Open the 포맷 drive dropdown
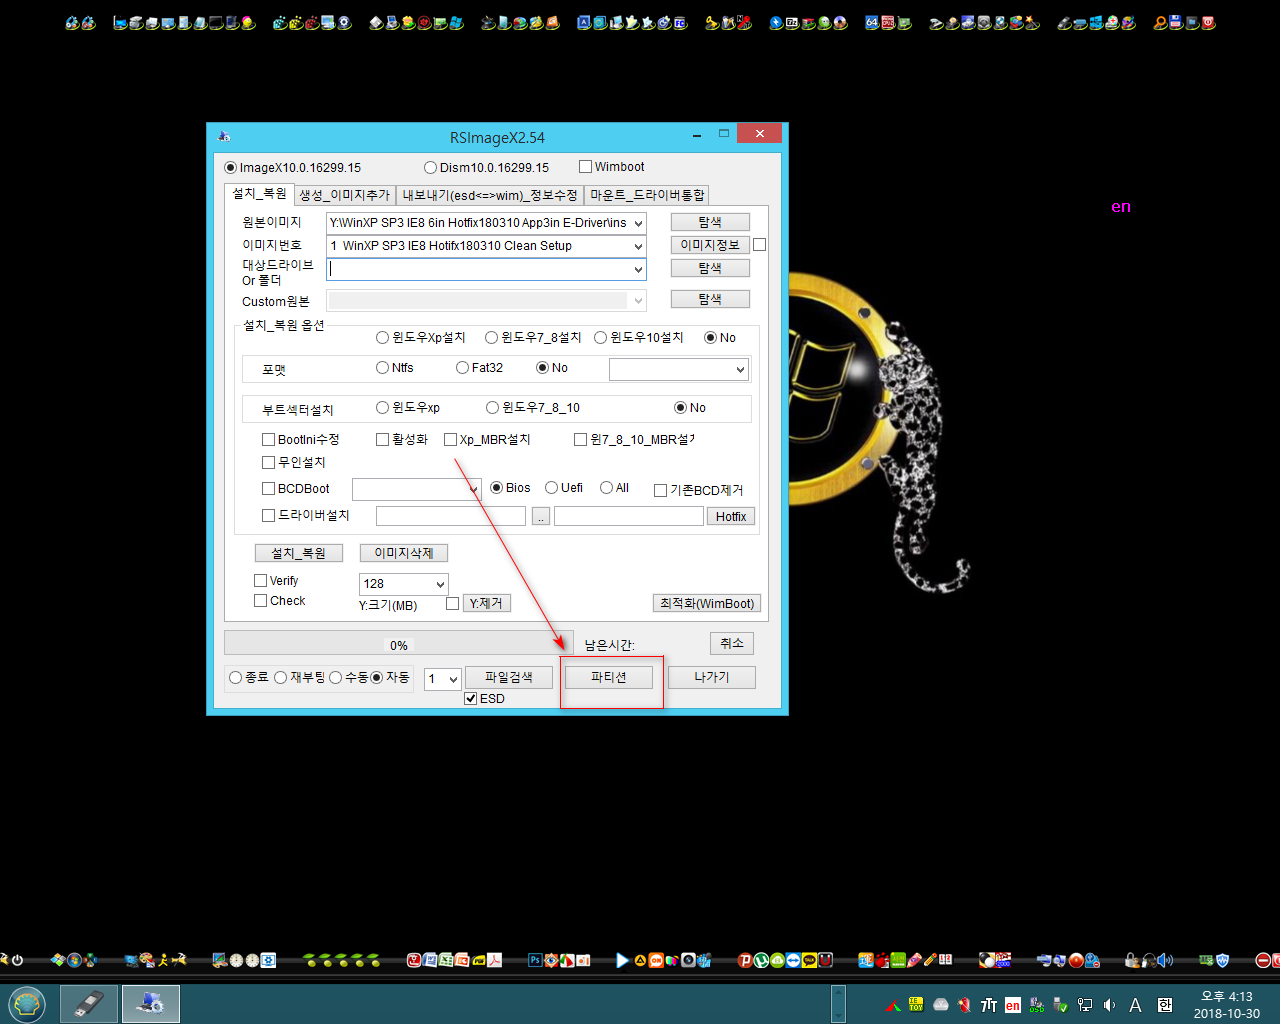1280x1024 pixels. point(740,370)
